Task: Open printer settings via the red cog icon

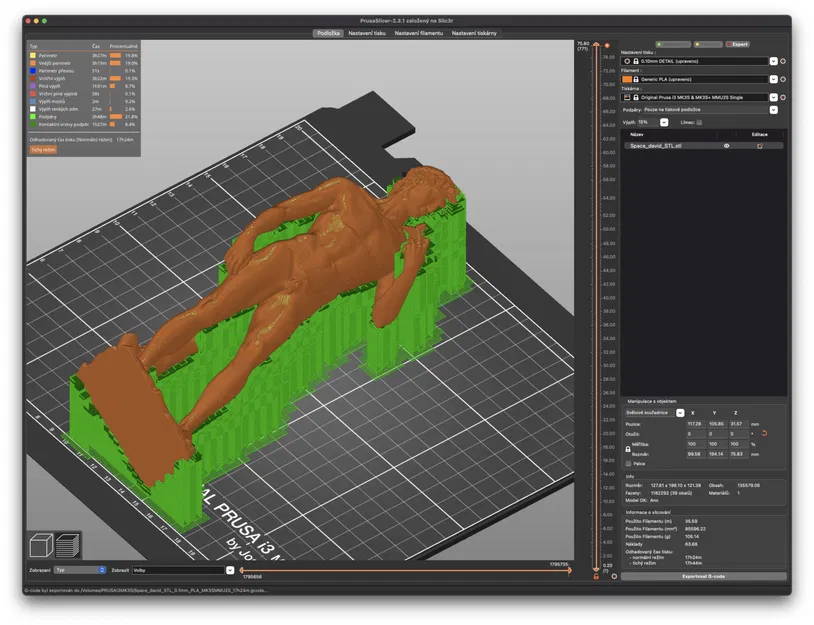Action: click(x=783, y=98)
